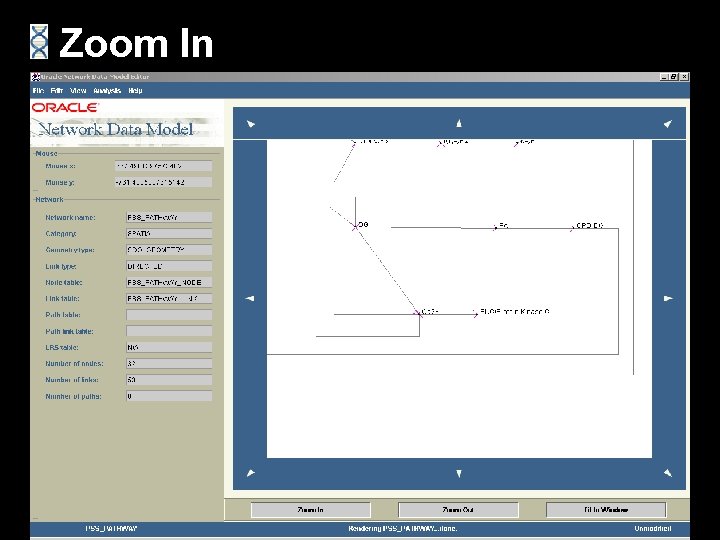Click the Geometry type field
The height and width of the screenshot is (540, 720).
169,250
